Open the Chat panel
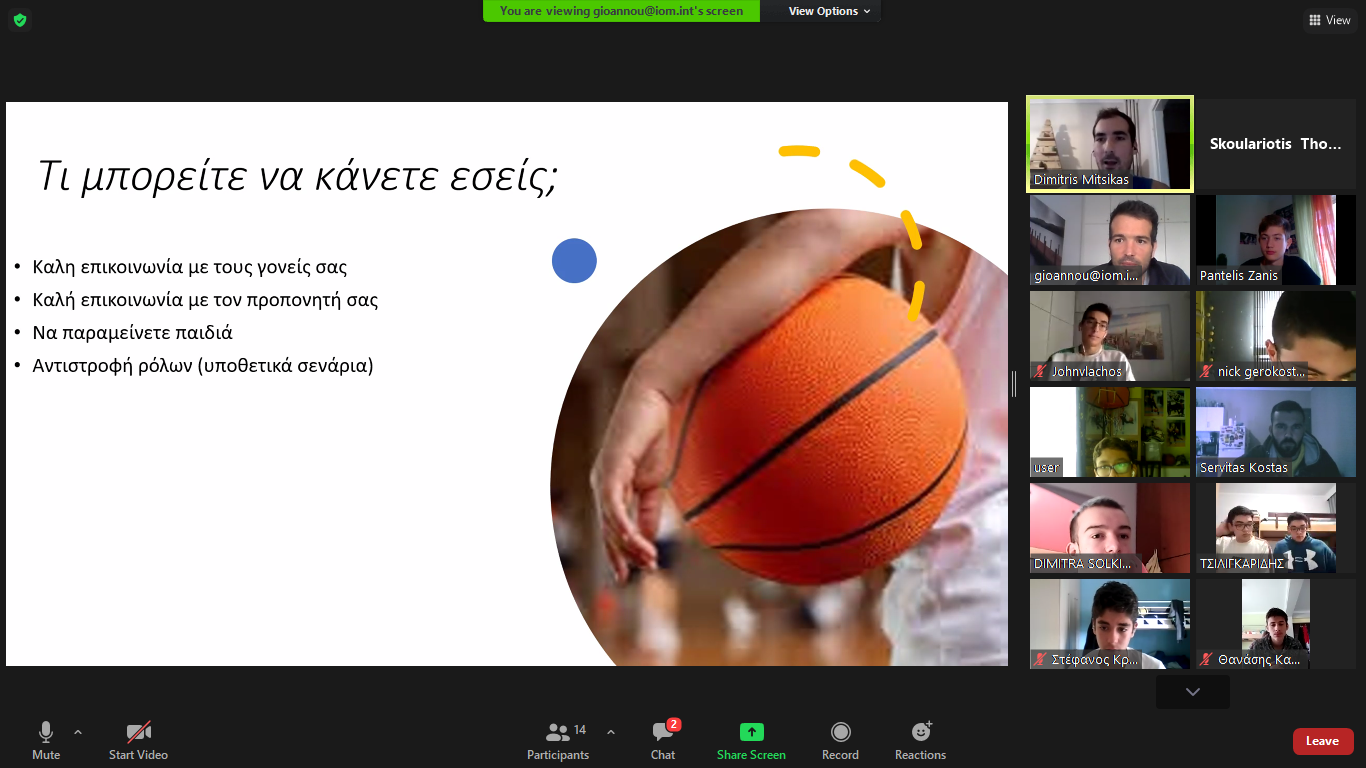This screenshot has width=1366, height=768. [x=663, y=741]
